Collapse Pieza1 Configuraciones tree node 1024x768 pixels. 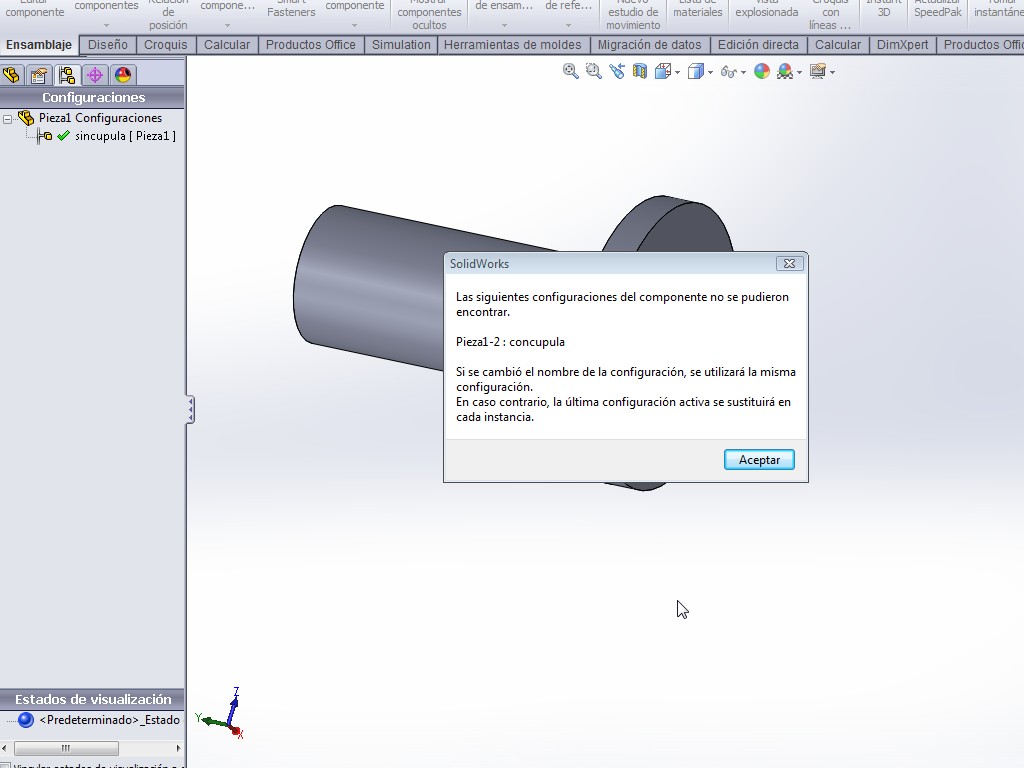click(x=7, y=119)
